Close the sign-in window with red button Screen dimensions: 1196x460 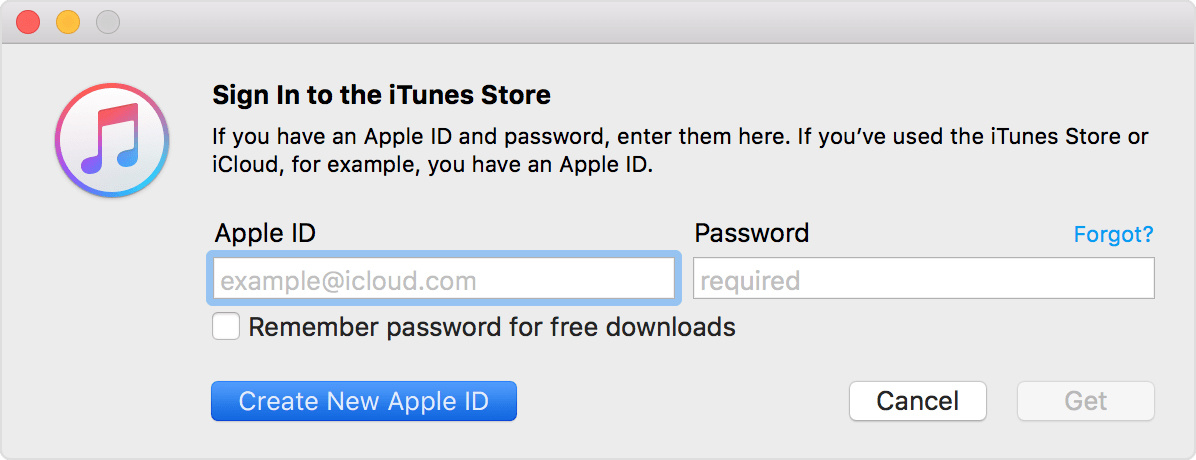click(28, 22)
